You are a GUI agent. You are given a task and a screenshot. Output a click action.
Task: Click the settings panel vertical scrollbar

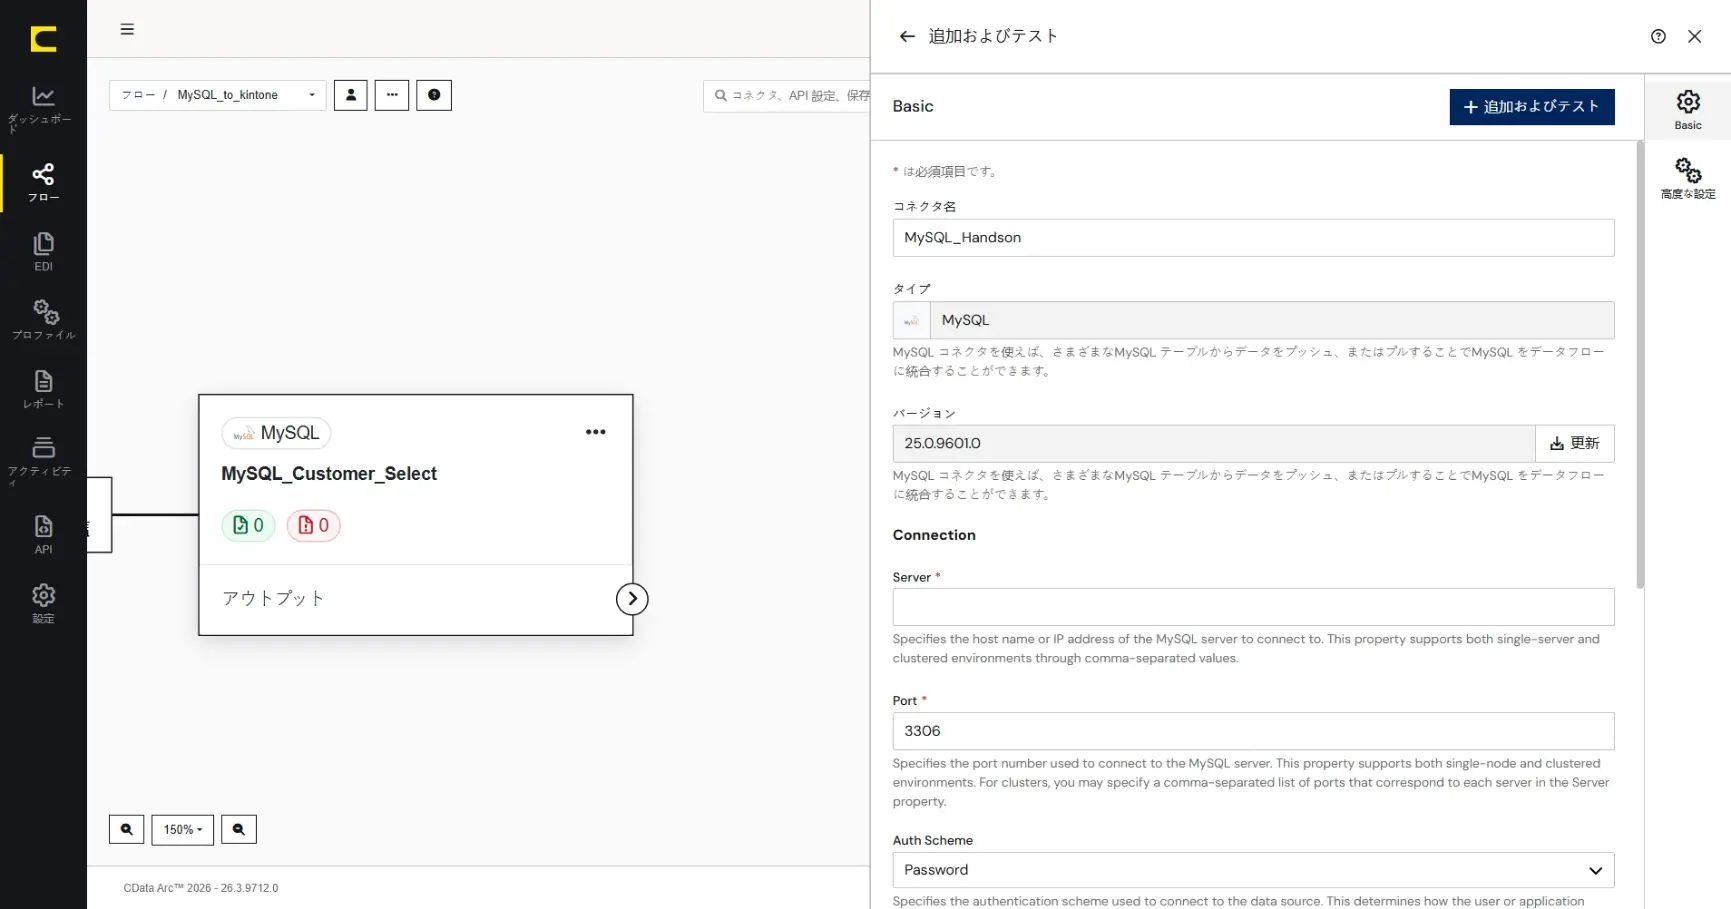tap(1640, 365)
